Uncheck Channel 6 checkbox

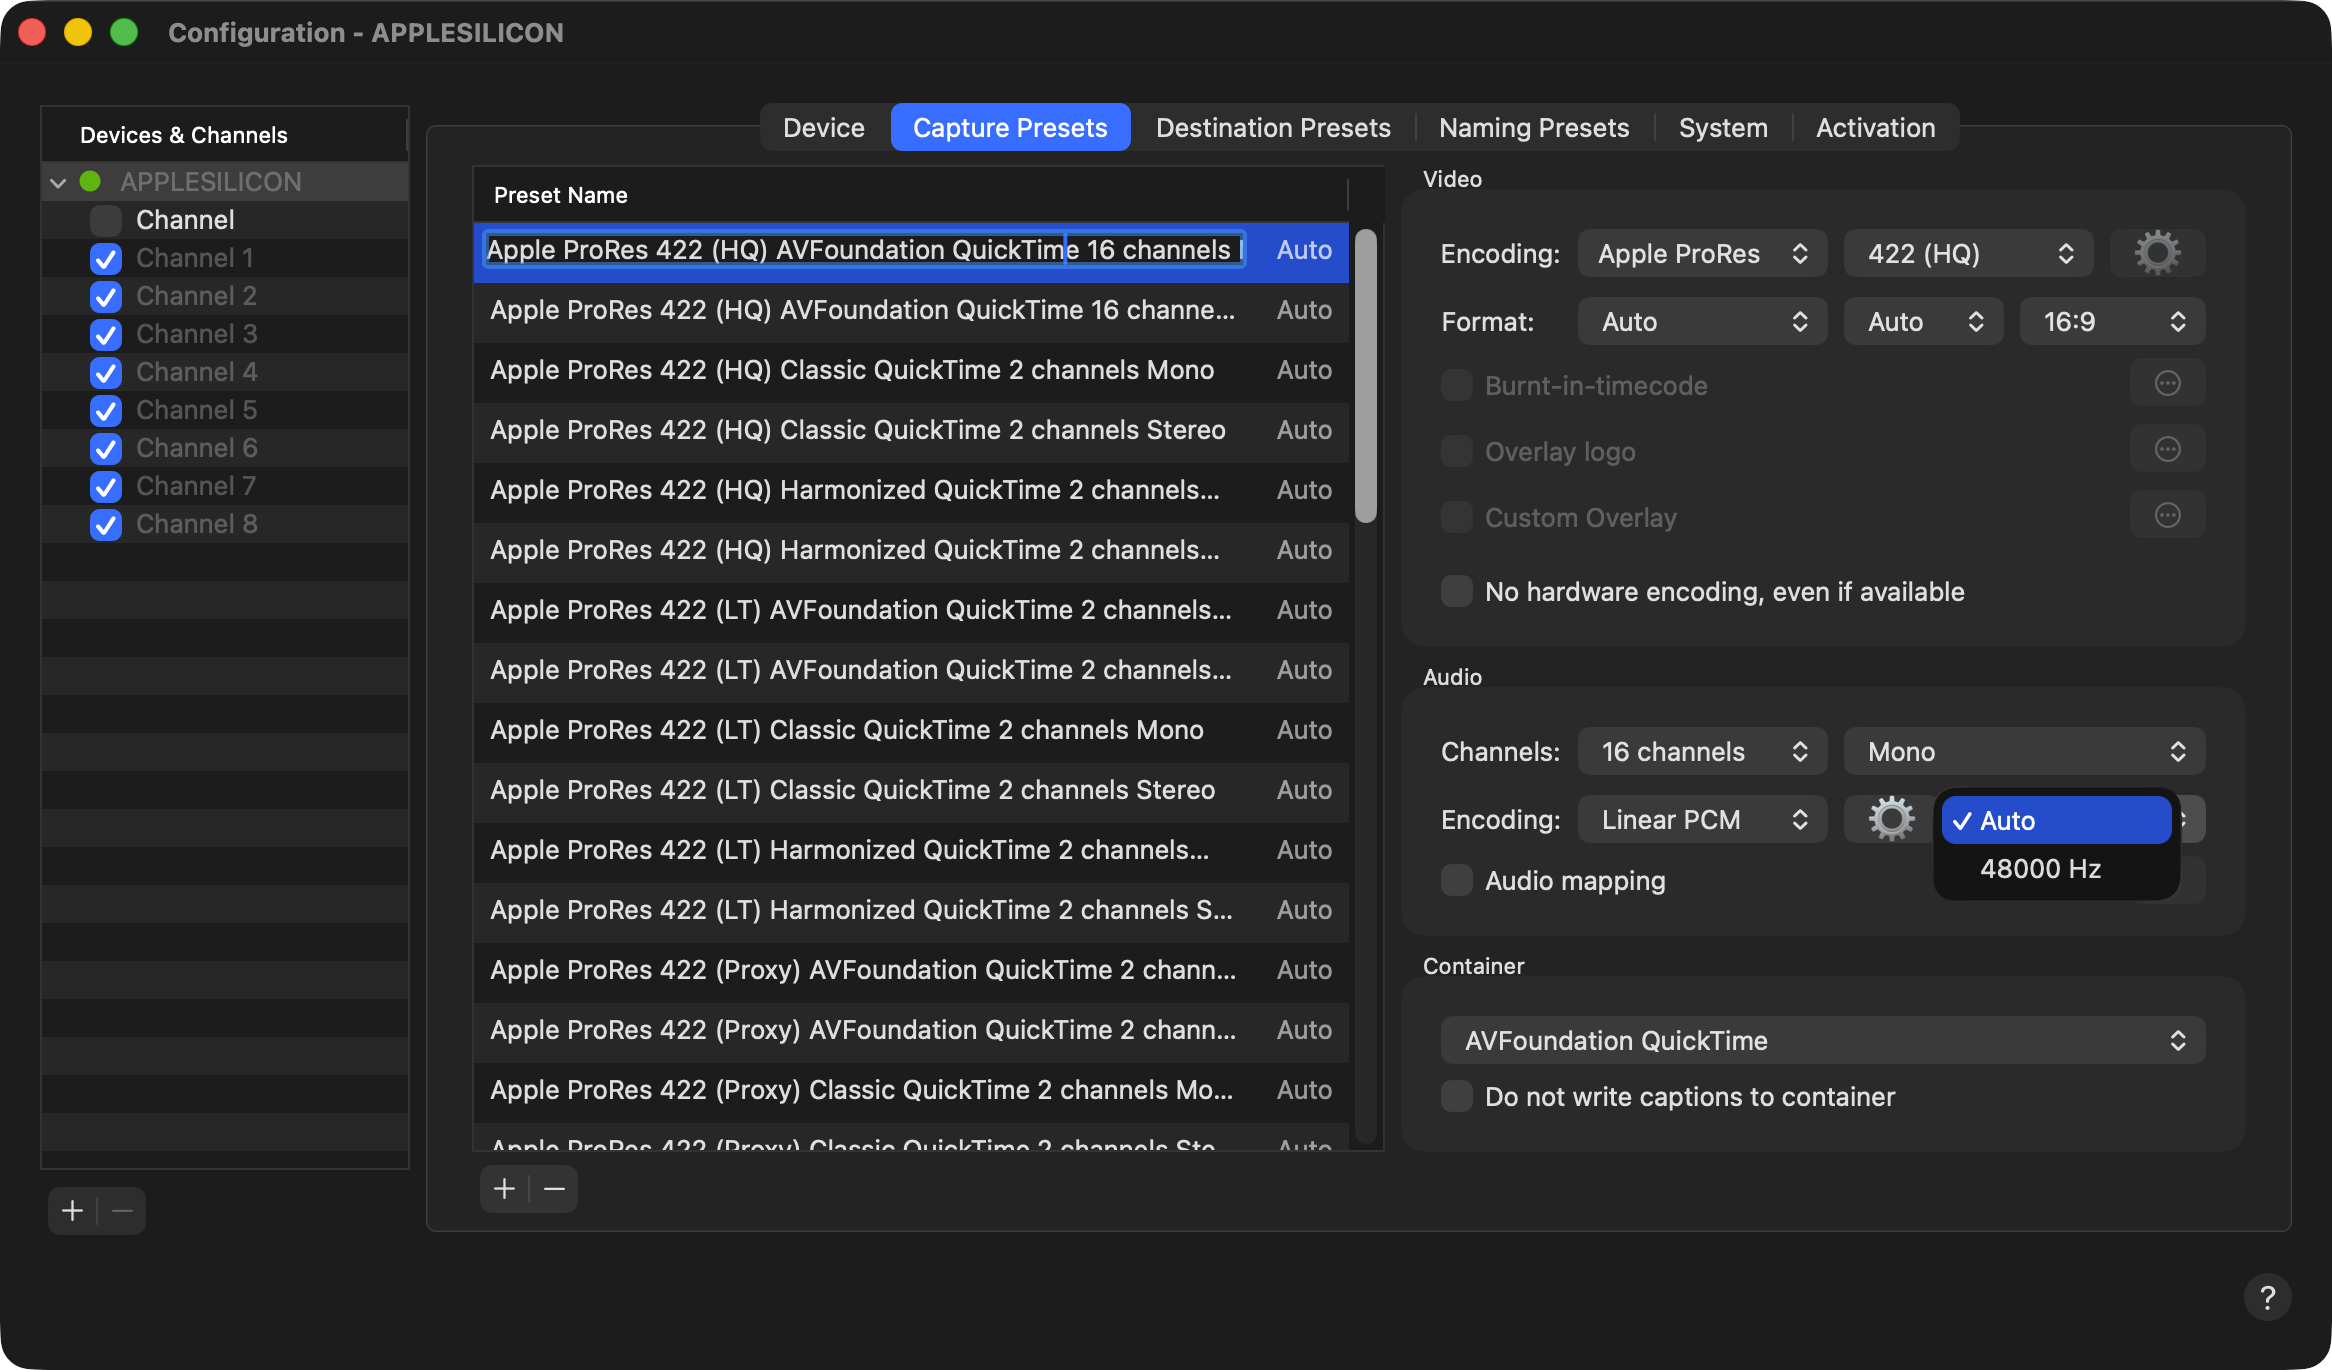tap(106, 448)
